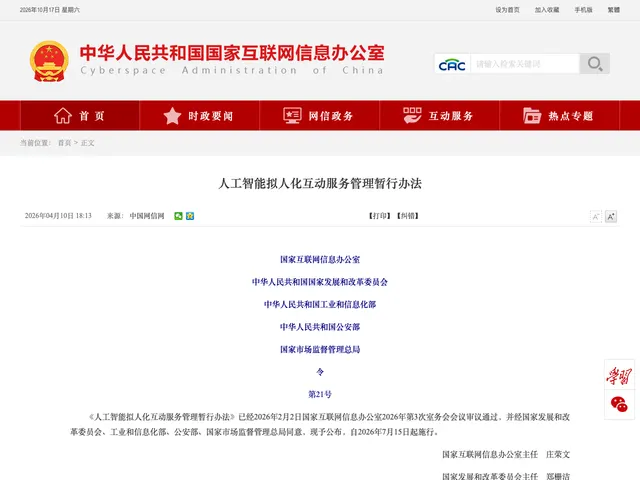Share via the blue Qzone star icon
640x480 pixels.
[x=190, y=216]
